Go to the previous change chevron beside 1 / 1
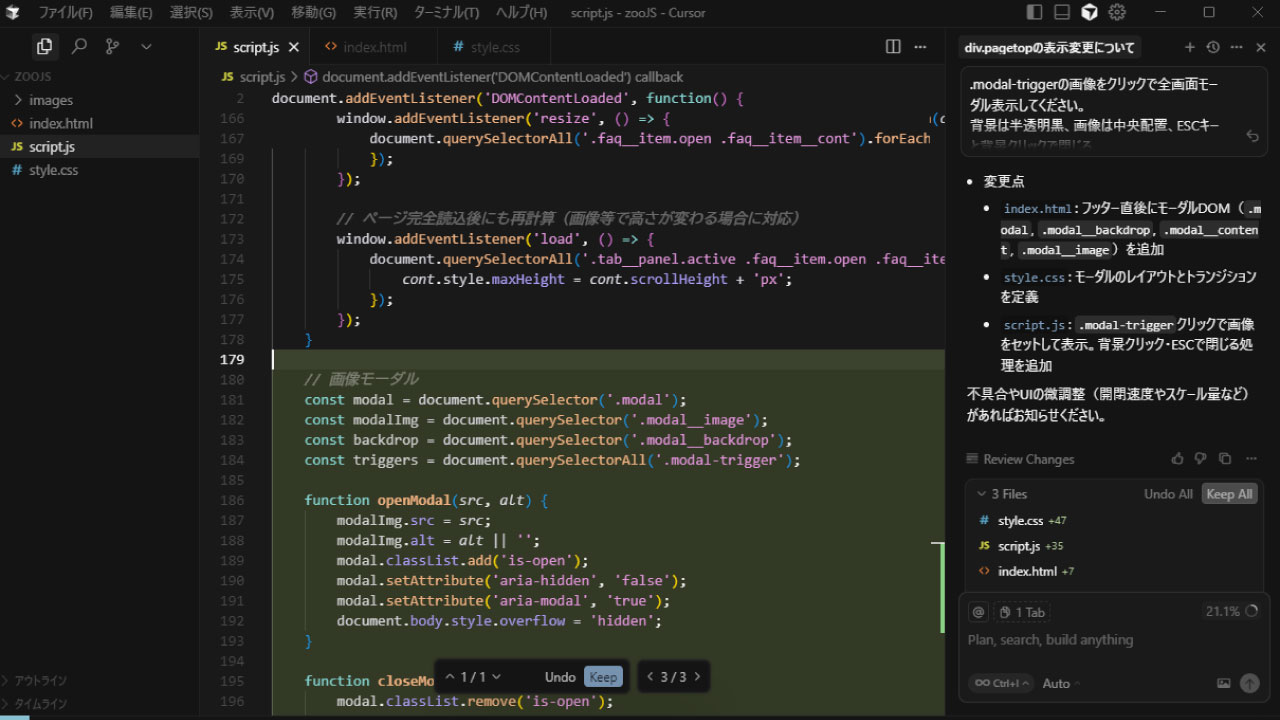 (x=450, y=677)
